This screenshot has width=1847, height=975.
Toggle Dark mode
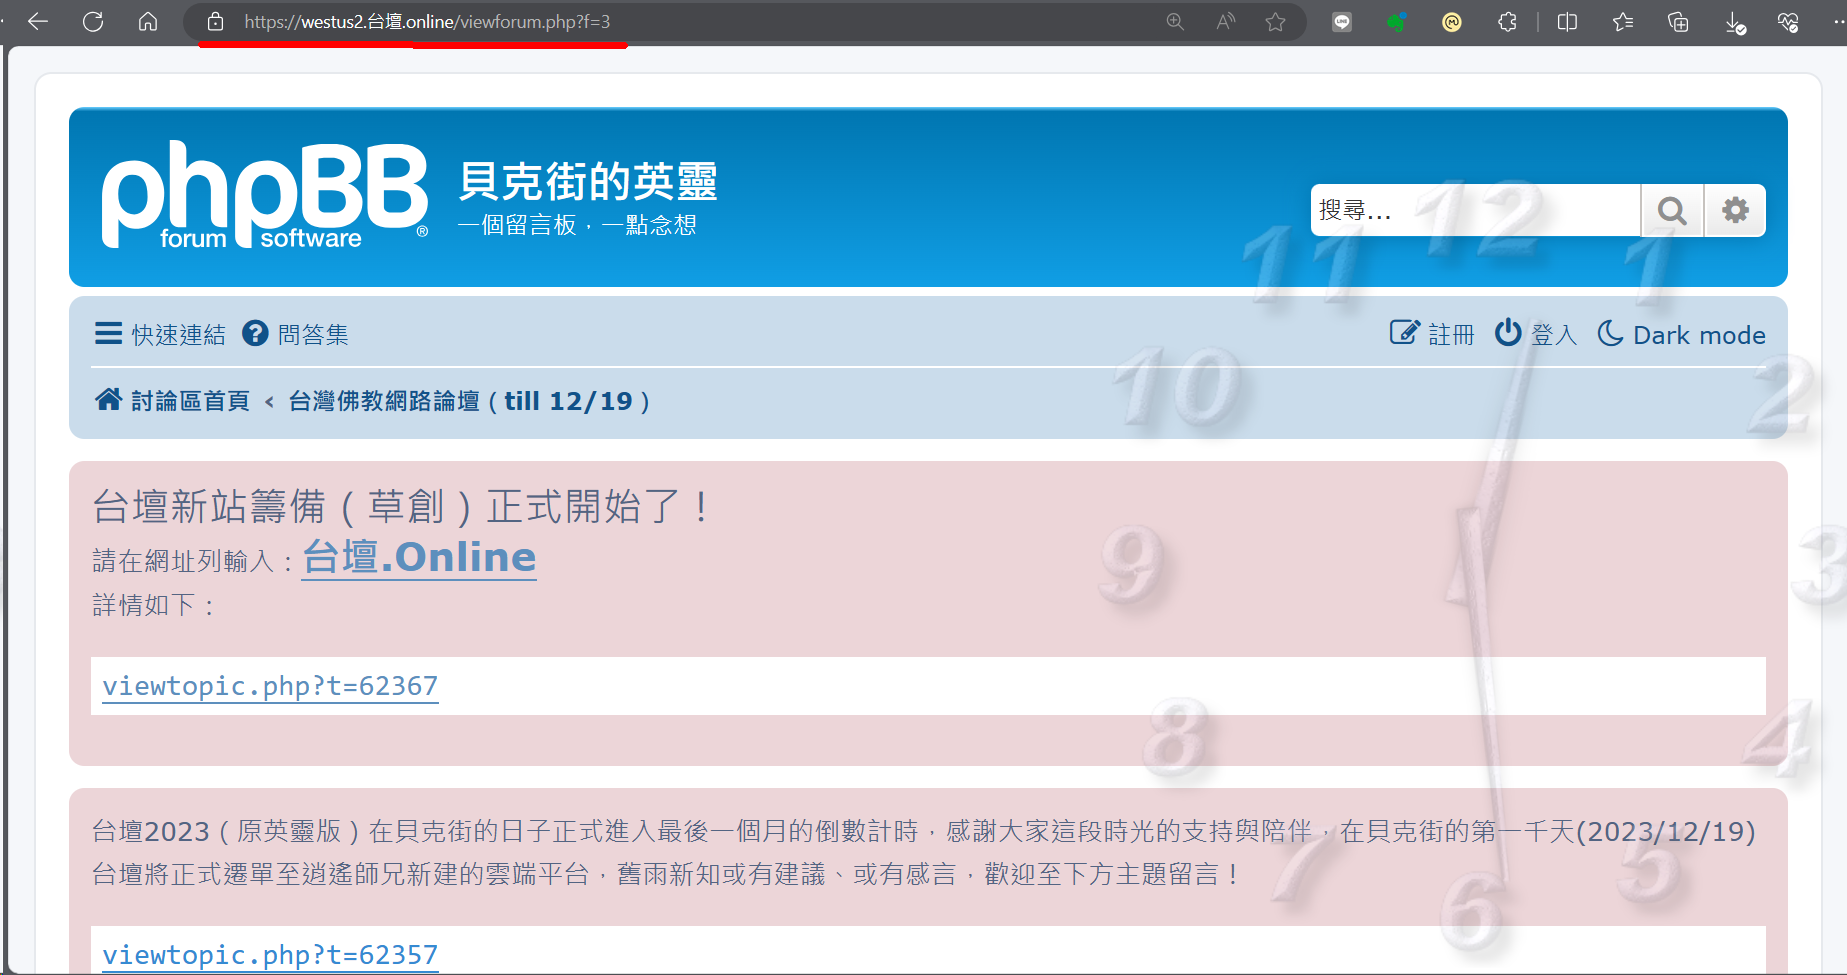click(1681, 334)
